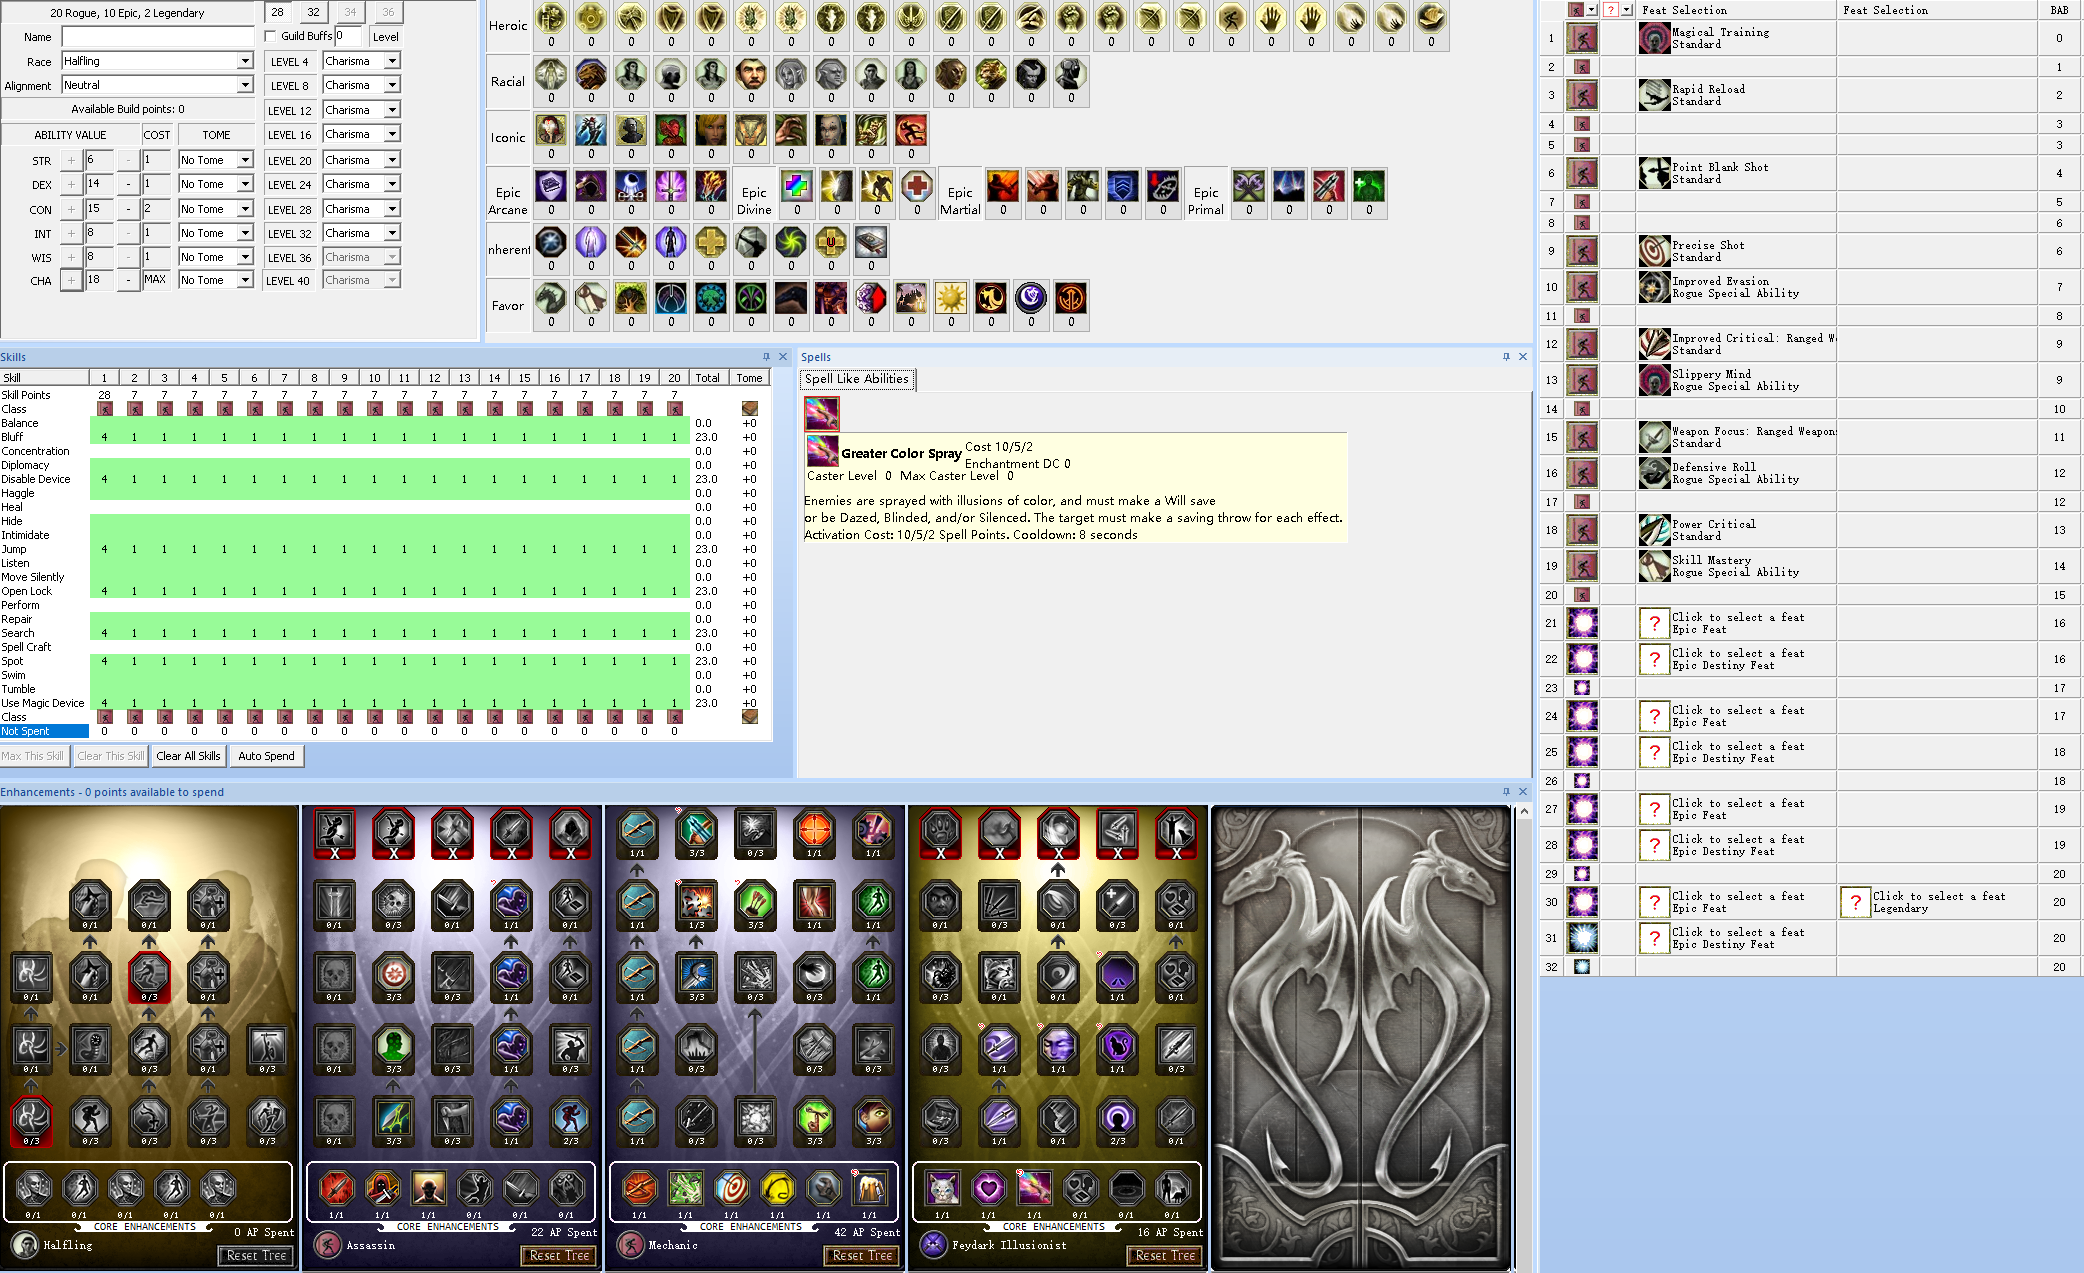Open the LEVEL 4 ability dropdown
This screenshot has width=2084, height=1273.
click(x=361, y=61)
